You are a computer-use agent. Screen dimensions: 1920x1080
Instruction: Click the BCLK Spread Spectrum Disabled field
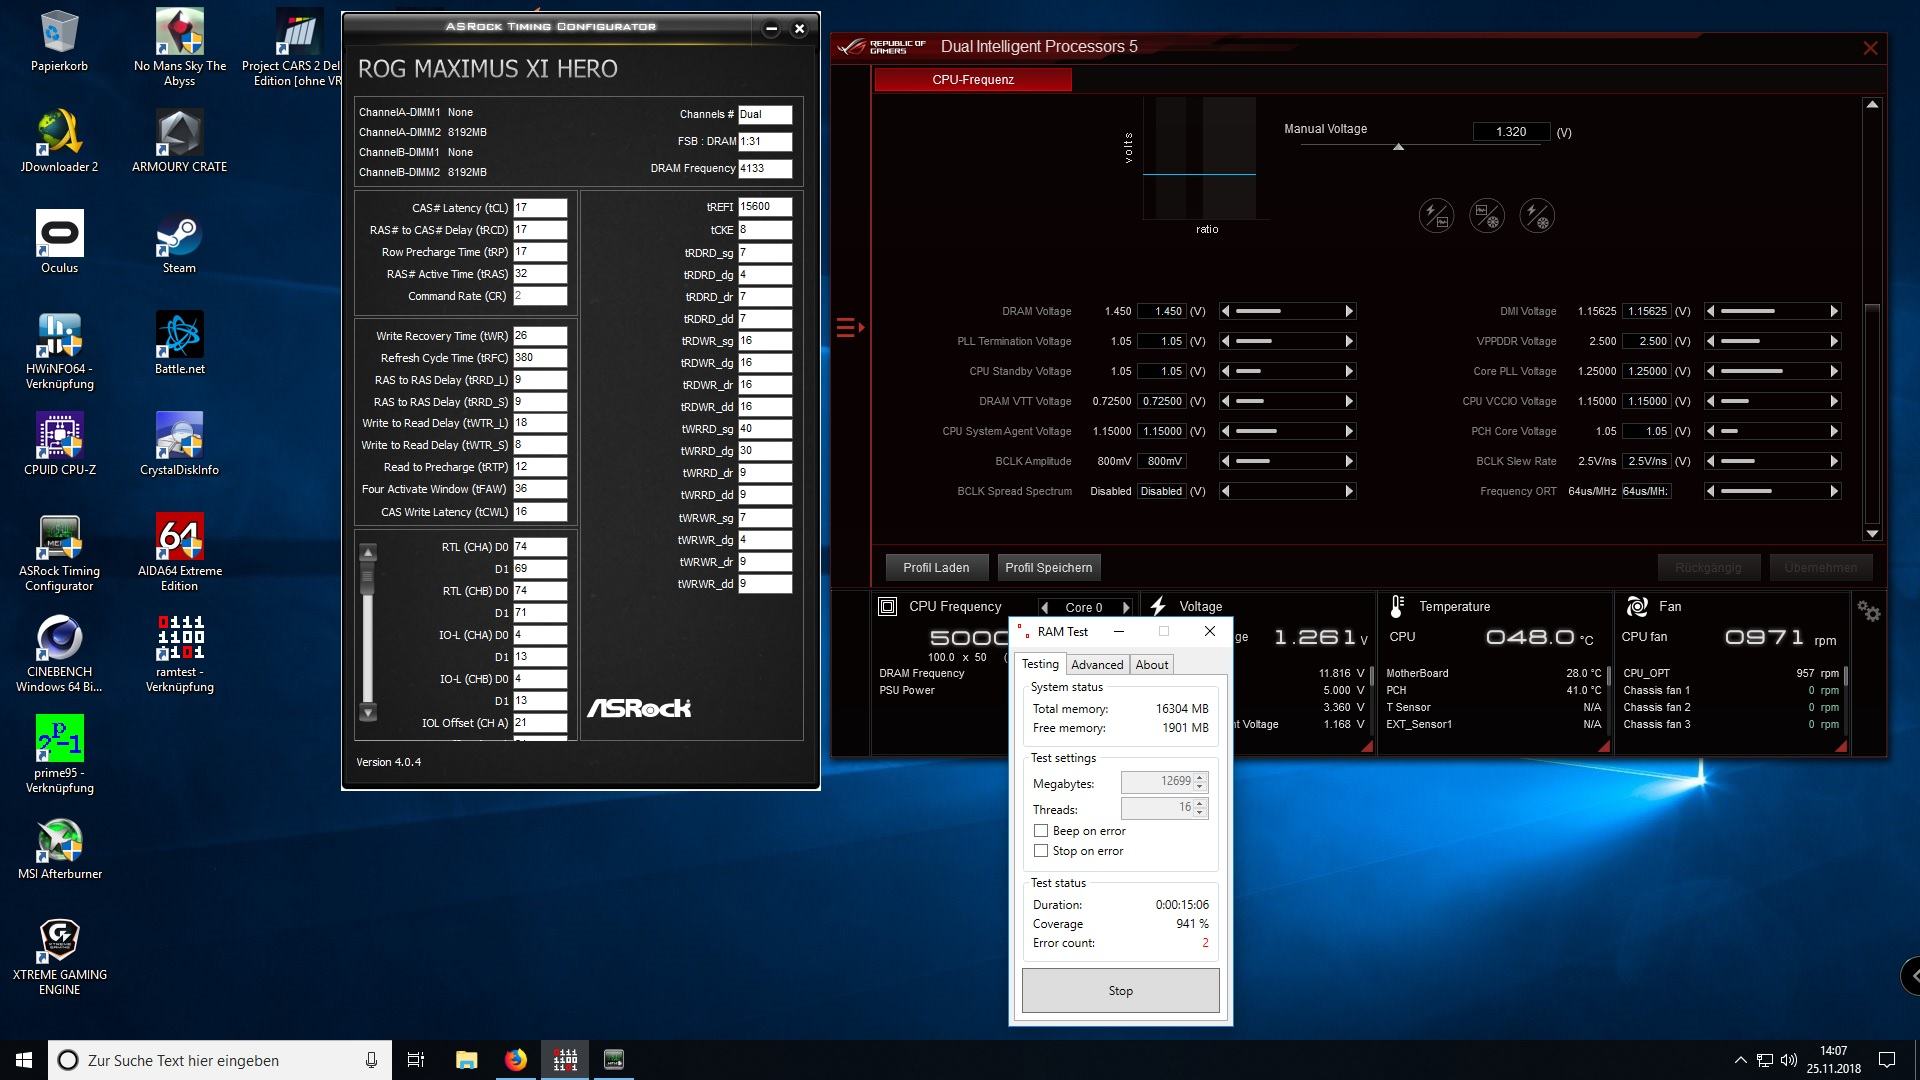click(1161, 491)
